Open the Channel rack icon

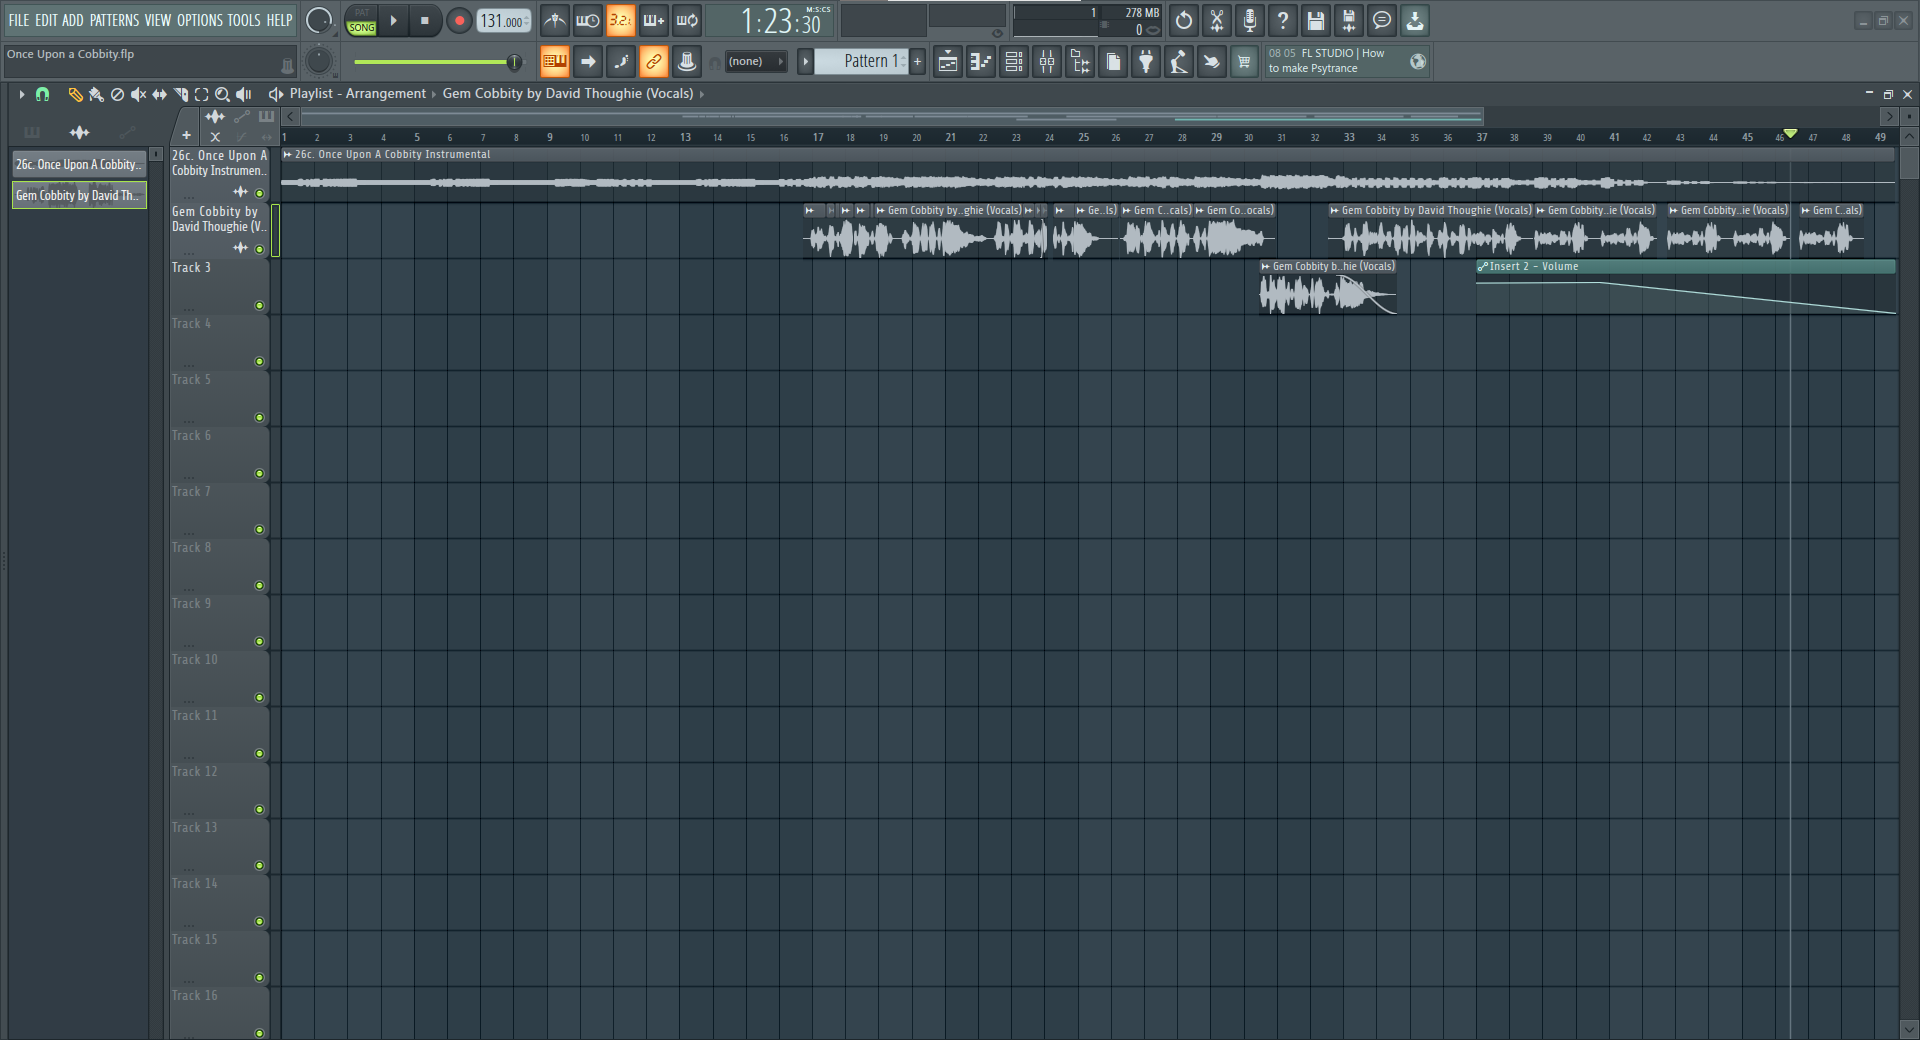(x=1014, y=62)
